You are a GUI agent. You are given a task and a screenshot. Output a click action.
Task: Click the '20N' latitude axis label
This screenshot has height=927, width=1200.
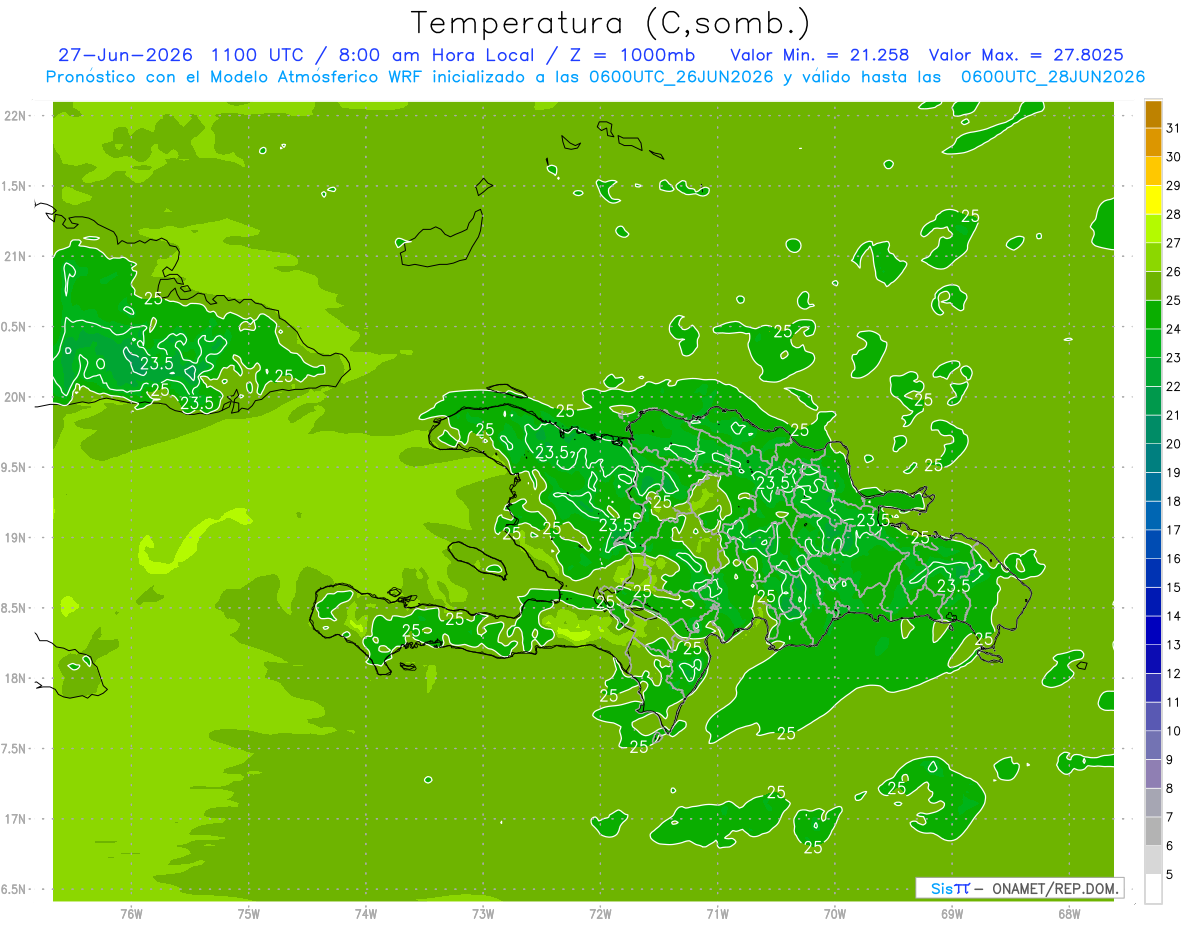point(15,398)
